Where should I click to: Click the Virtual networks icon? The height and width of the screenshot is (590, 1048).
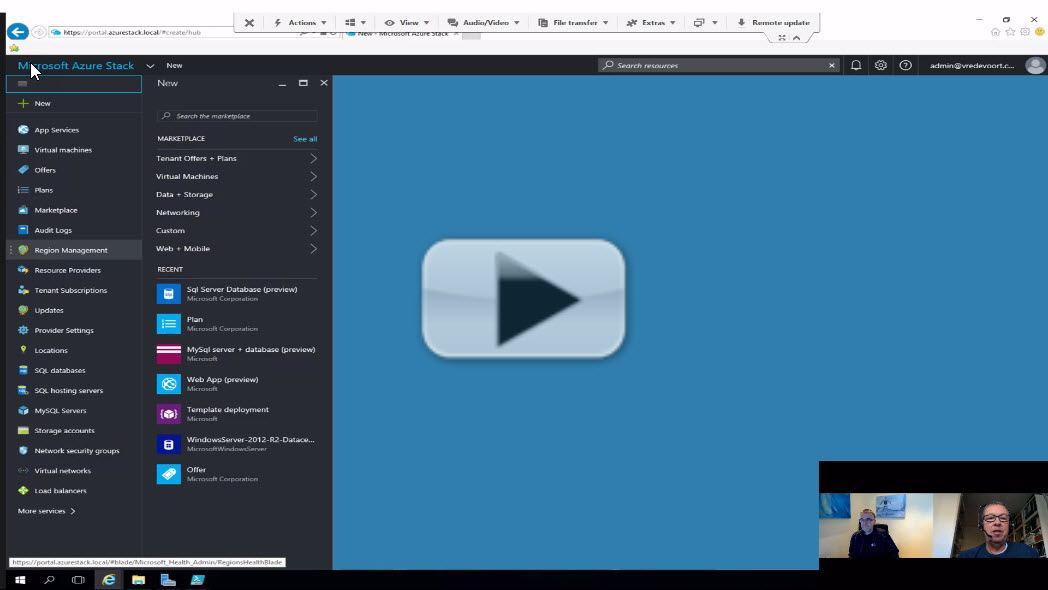23,470
